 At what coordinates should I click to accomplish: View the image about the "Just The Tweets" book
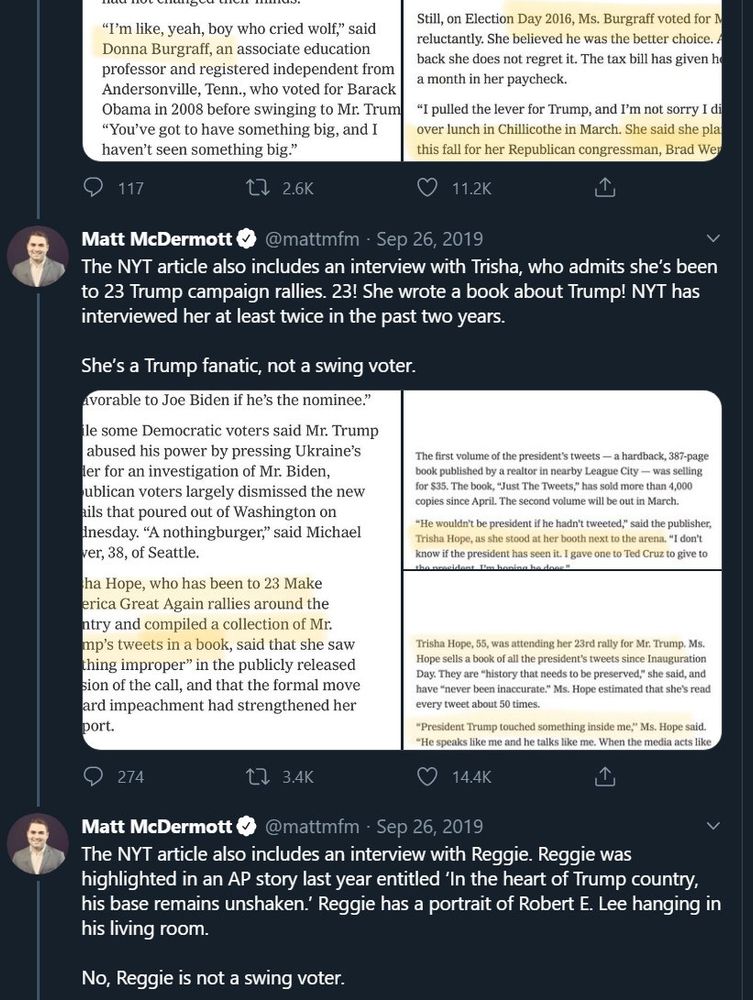pyautogui.click(x=562, y=480)
